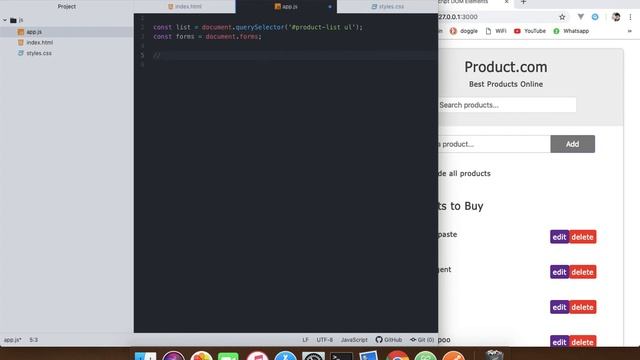Open Finder from the Dock
Image resolution: width=640 pixels, height=360 pixels.
tap(145, 356)
